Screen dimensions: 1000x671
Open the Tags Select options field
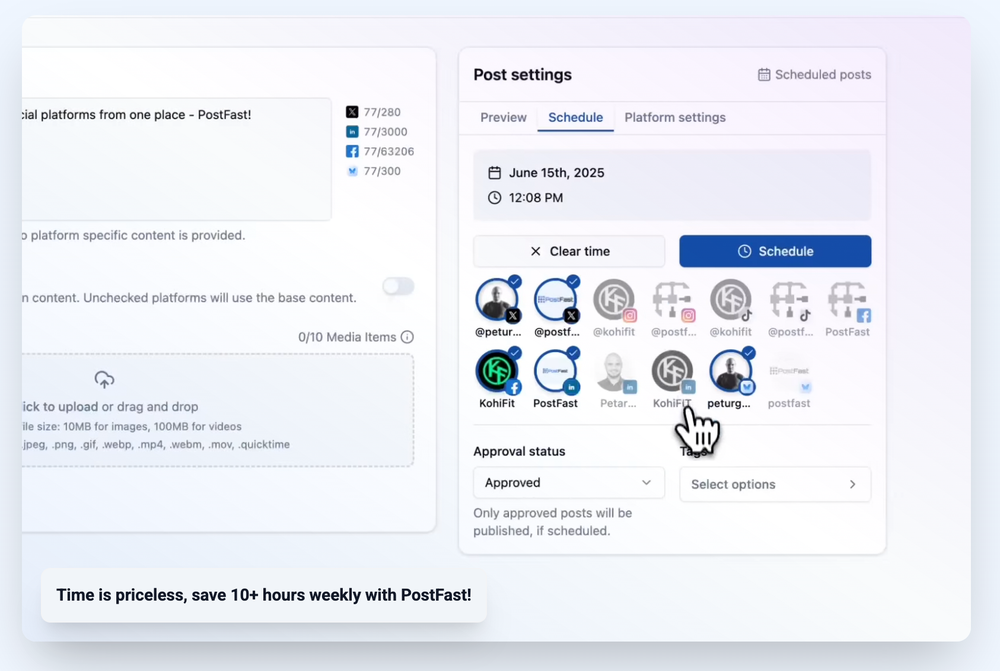[x=775, y=484]
